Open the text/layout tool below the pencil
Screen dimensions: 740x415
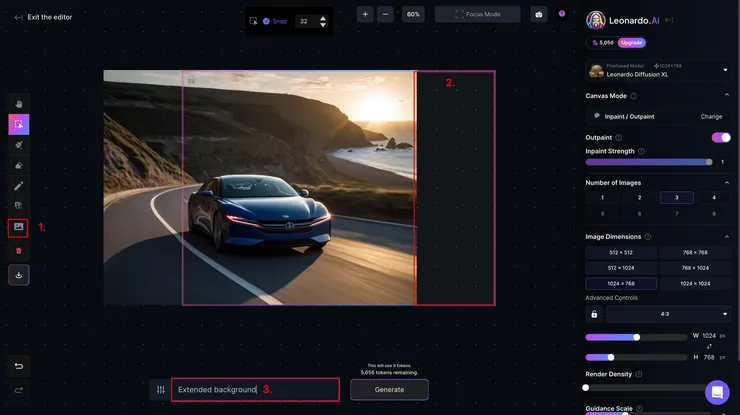point(18,205)
